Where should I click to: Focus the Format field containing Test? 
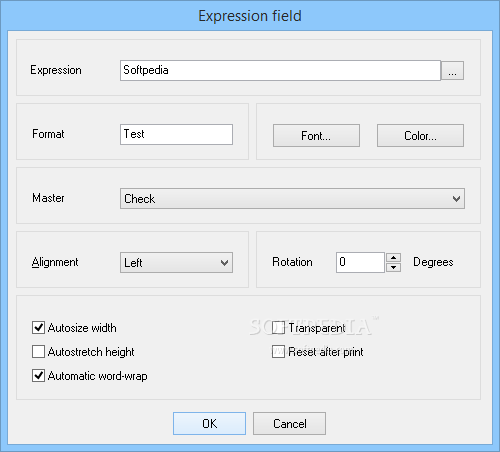coord(176,134)
